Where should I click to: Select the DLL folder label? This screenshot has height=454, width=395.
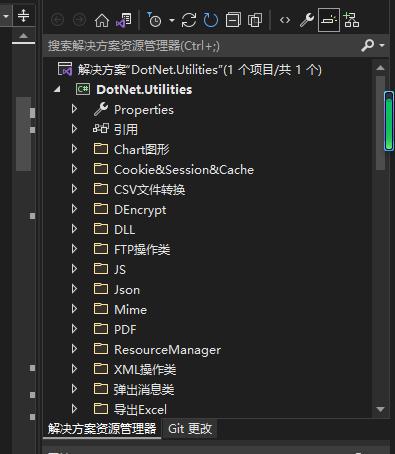coord(124,230)
